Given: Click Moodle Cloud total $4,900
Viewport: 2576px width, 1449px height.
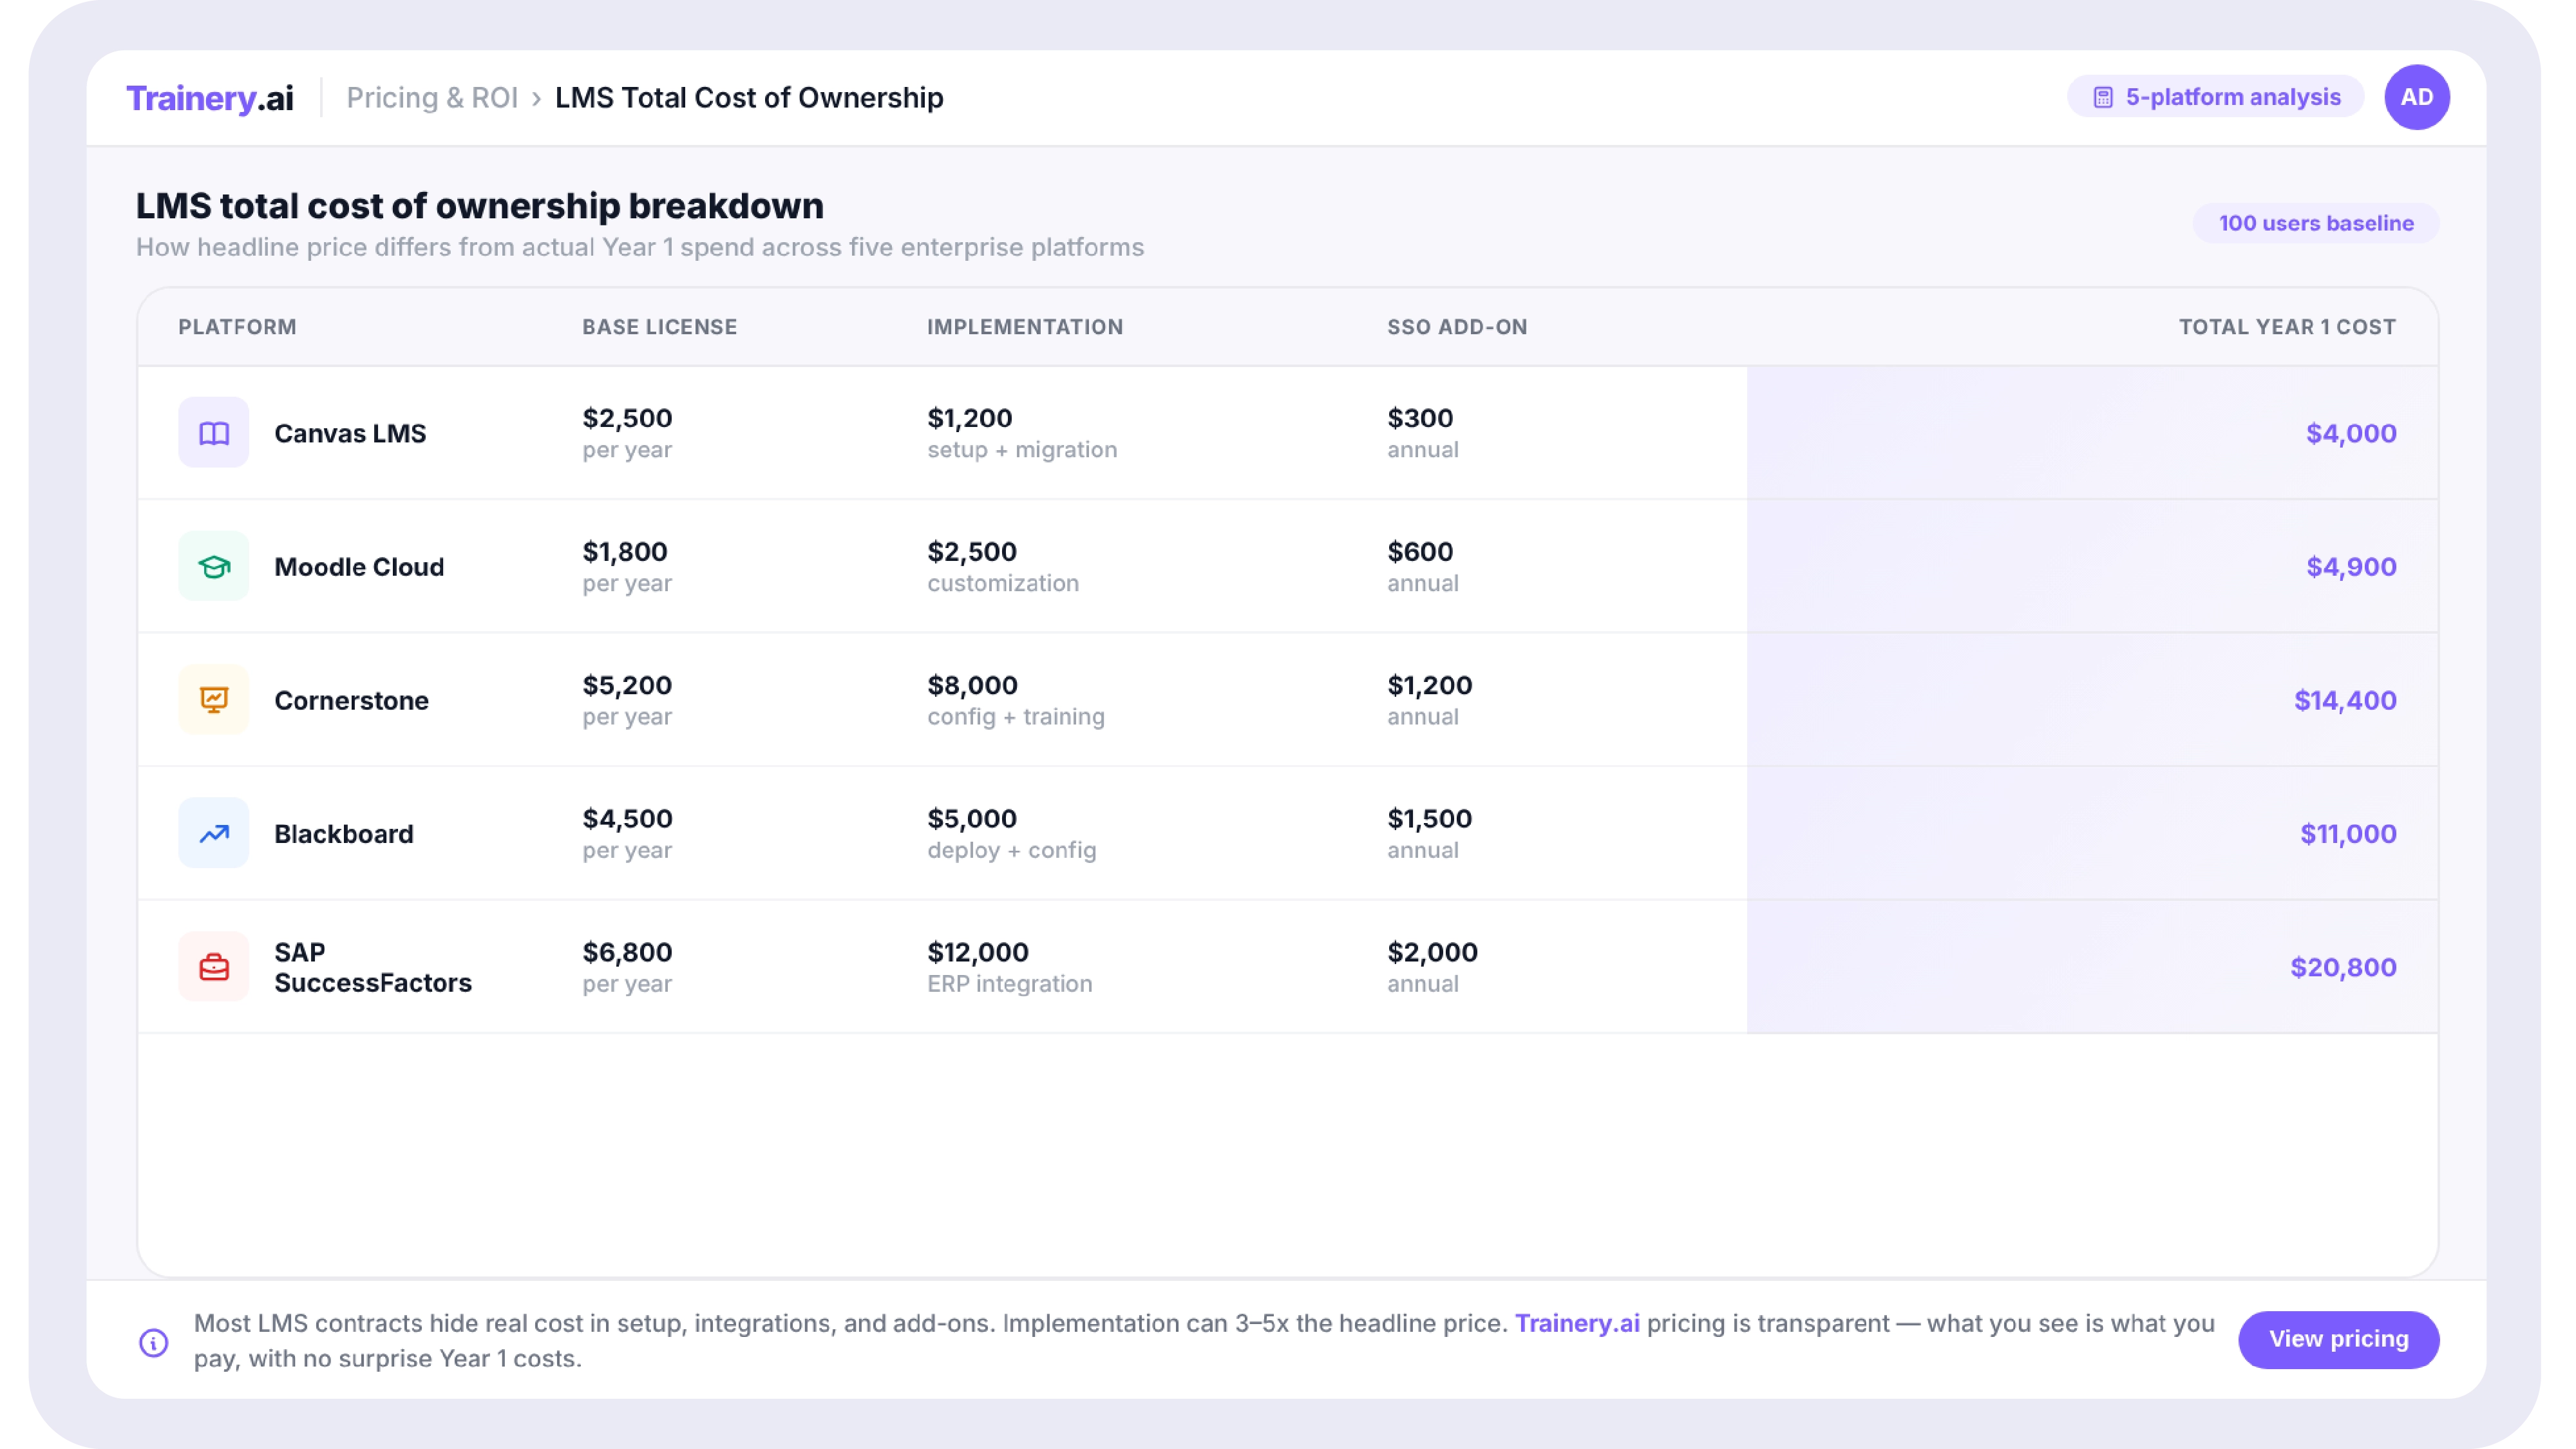Looking at the screenshot, I should pyautogui.click(x=2351, y=567).
